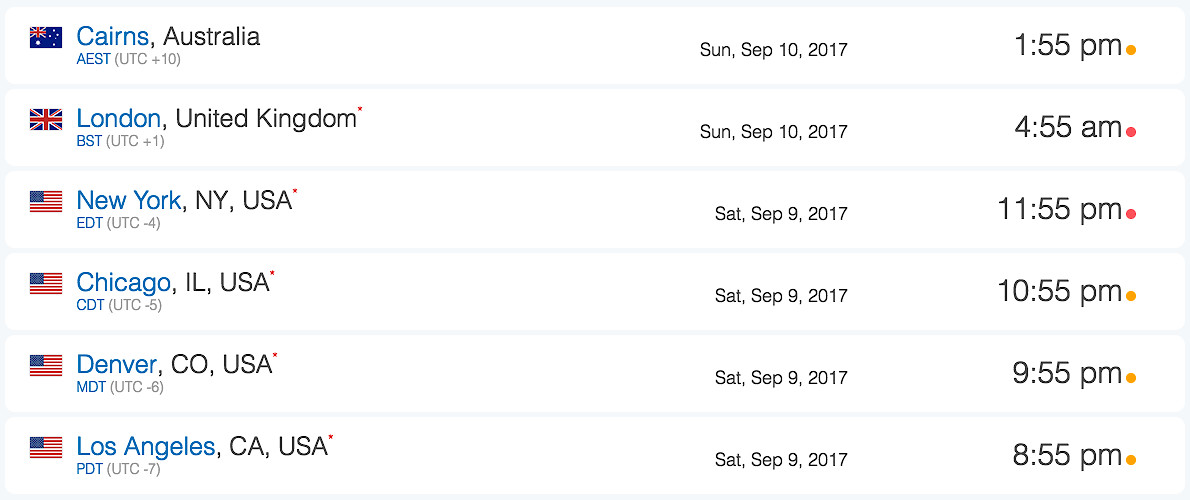This screenshot has width=1190, height=500.
Task: Click the Australian flag icon beside Cairns
Action: 46,38
